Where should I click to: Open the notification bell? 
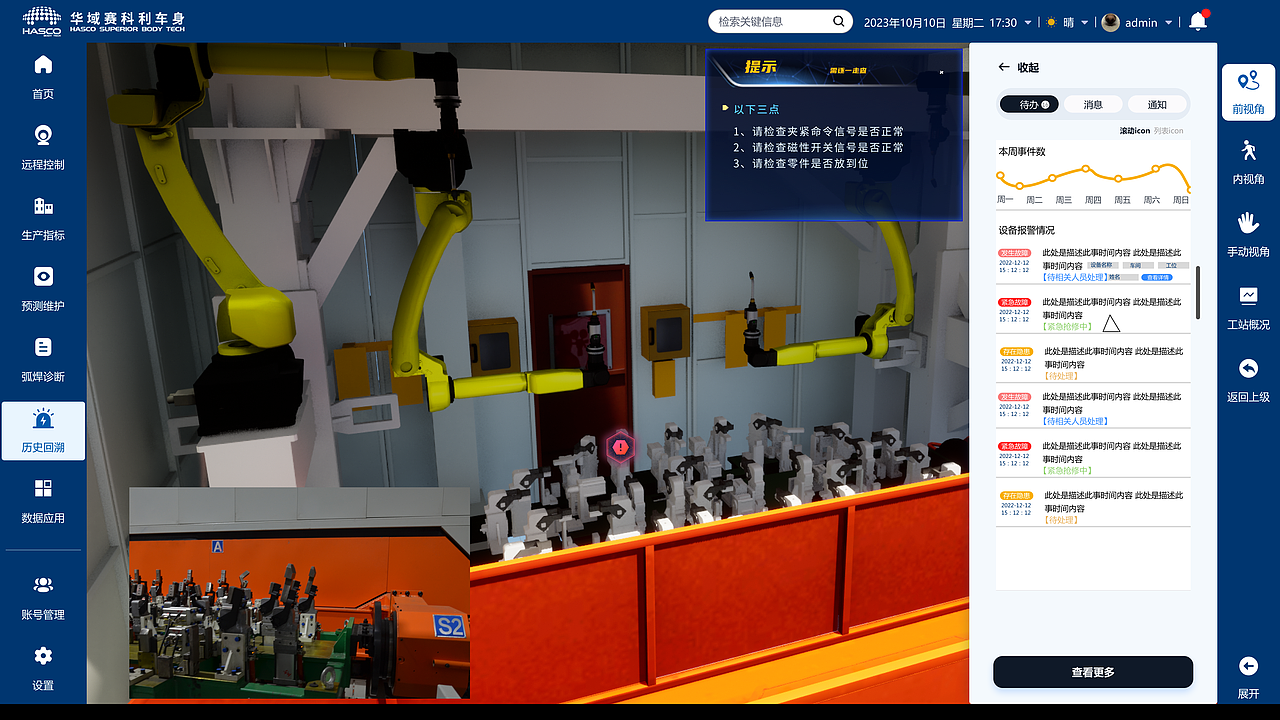(1197, 22)
